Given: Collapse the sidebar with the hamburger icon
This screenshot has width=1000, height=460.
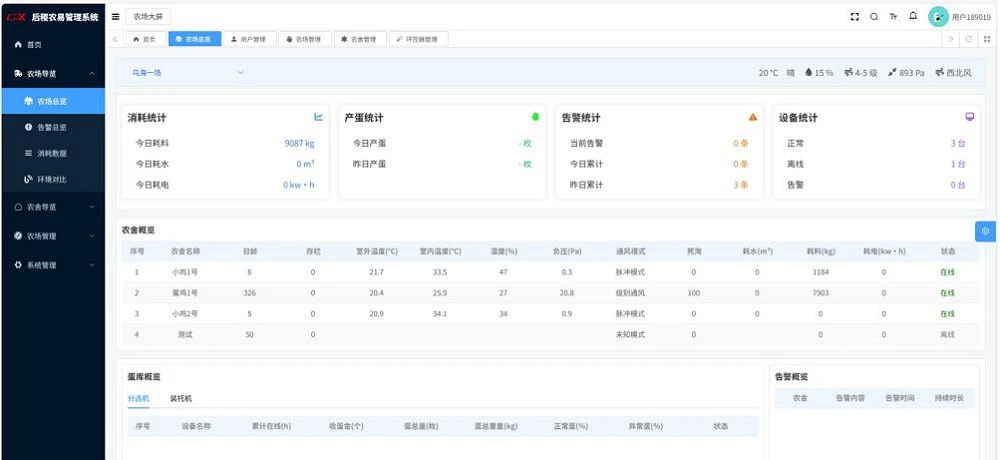Looking at the screenshot, I should [115, 17].
